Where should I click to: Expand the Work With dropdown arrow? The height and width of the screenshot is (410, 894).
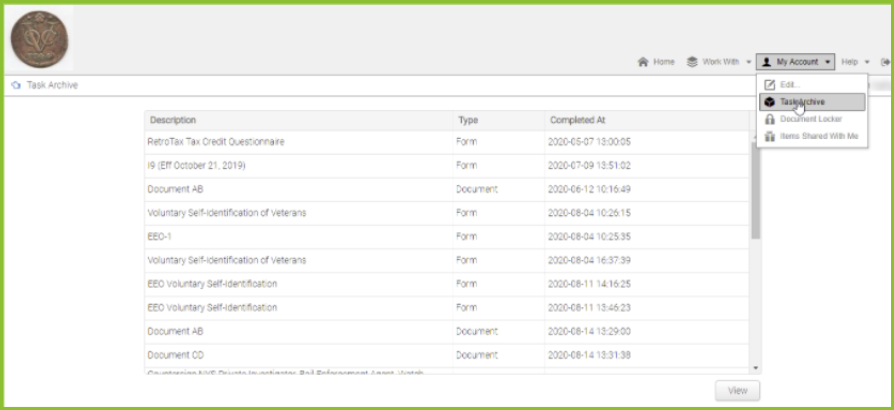coord(749,62)
